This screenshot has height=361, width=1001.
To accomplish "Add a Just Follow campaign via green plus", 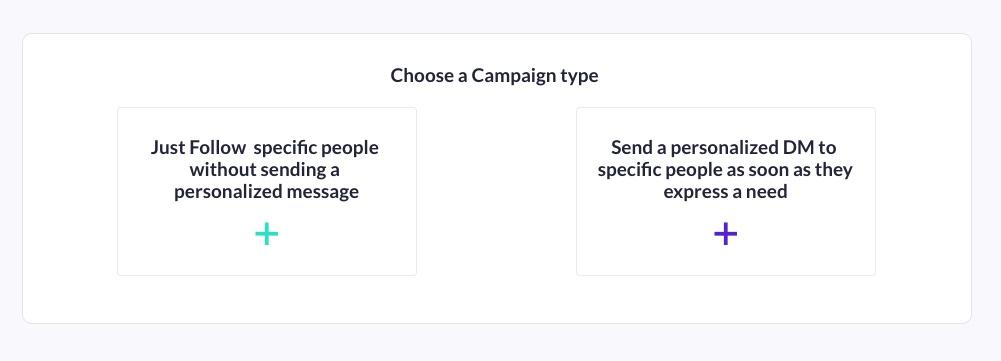I will [x=266, y=234].
